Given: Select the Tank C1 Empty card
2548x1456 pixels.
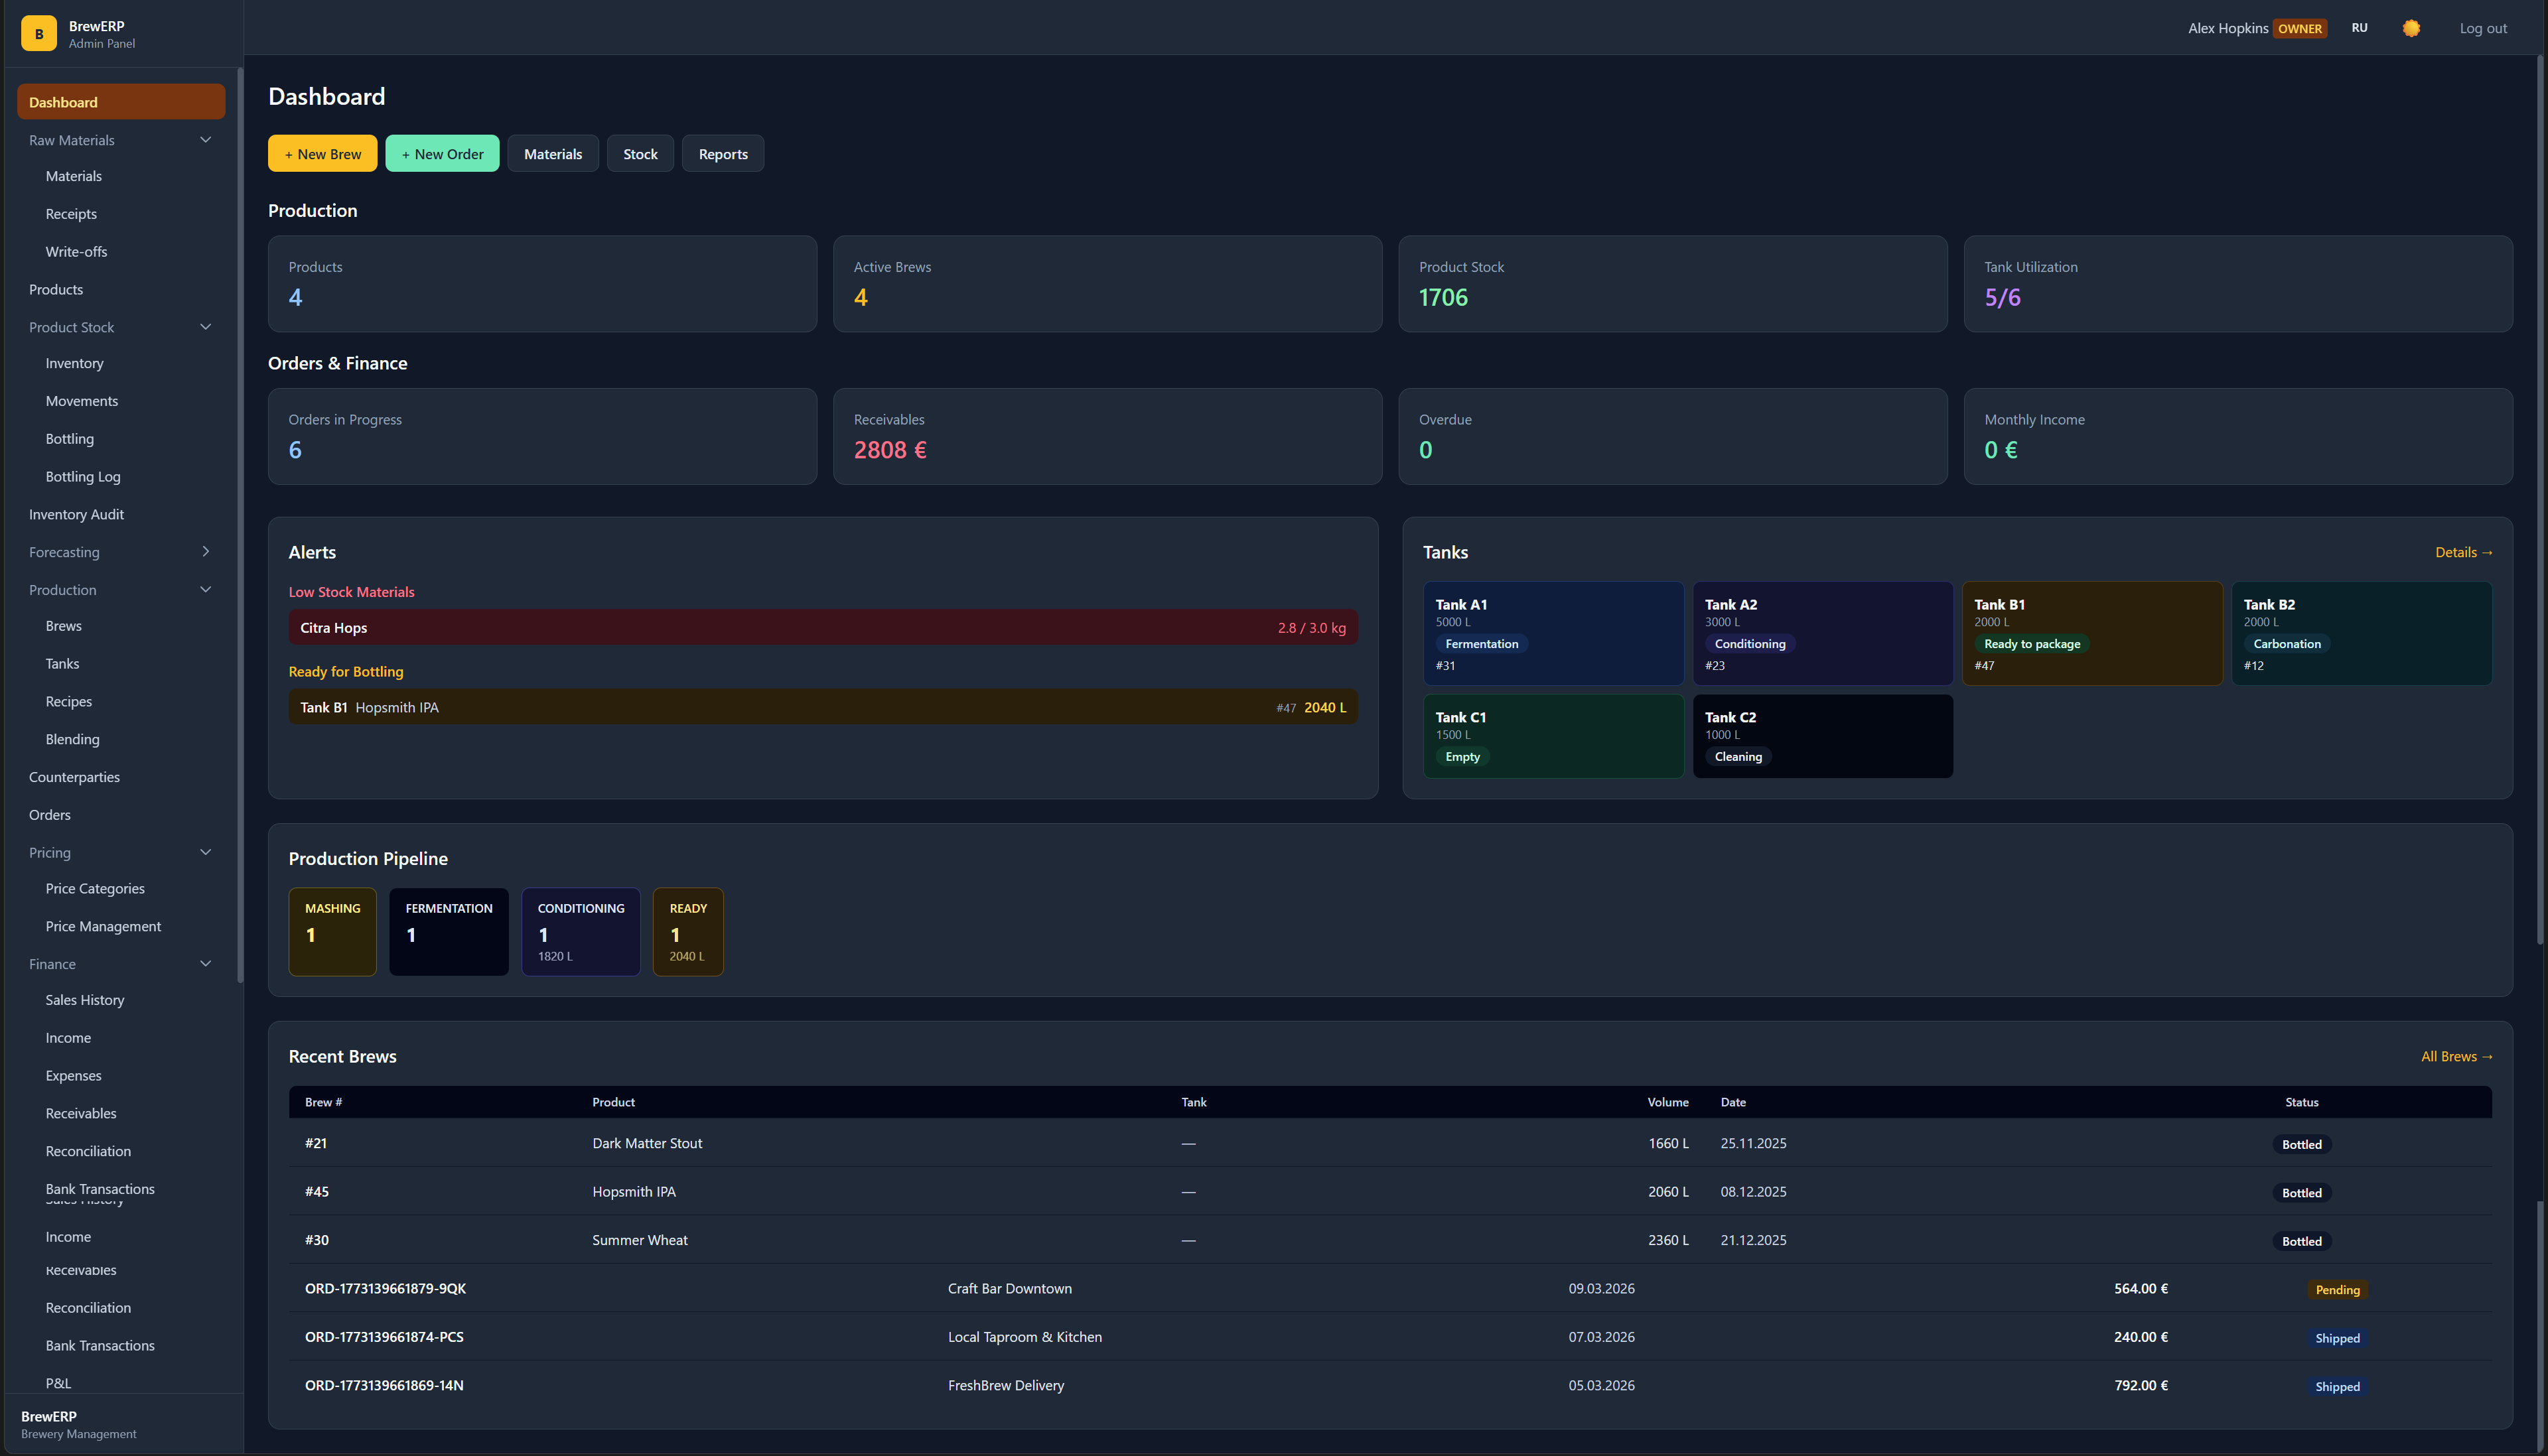Looking at the screenshot, I should (1553, 737).
